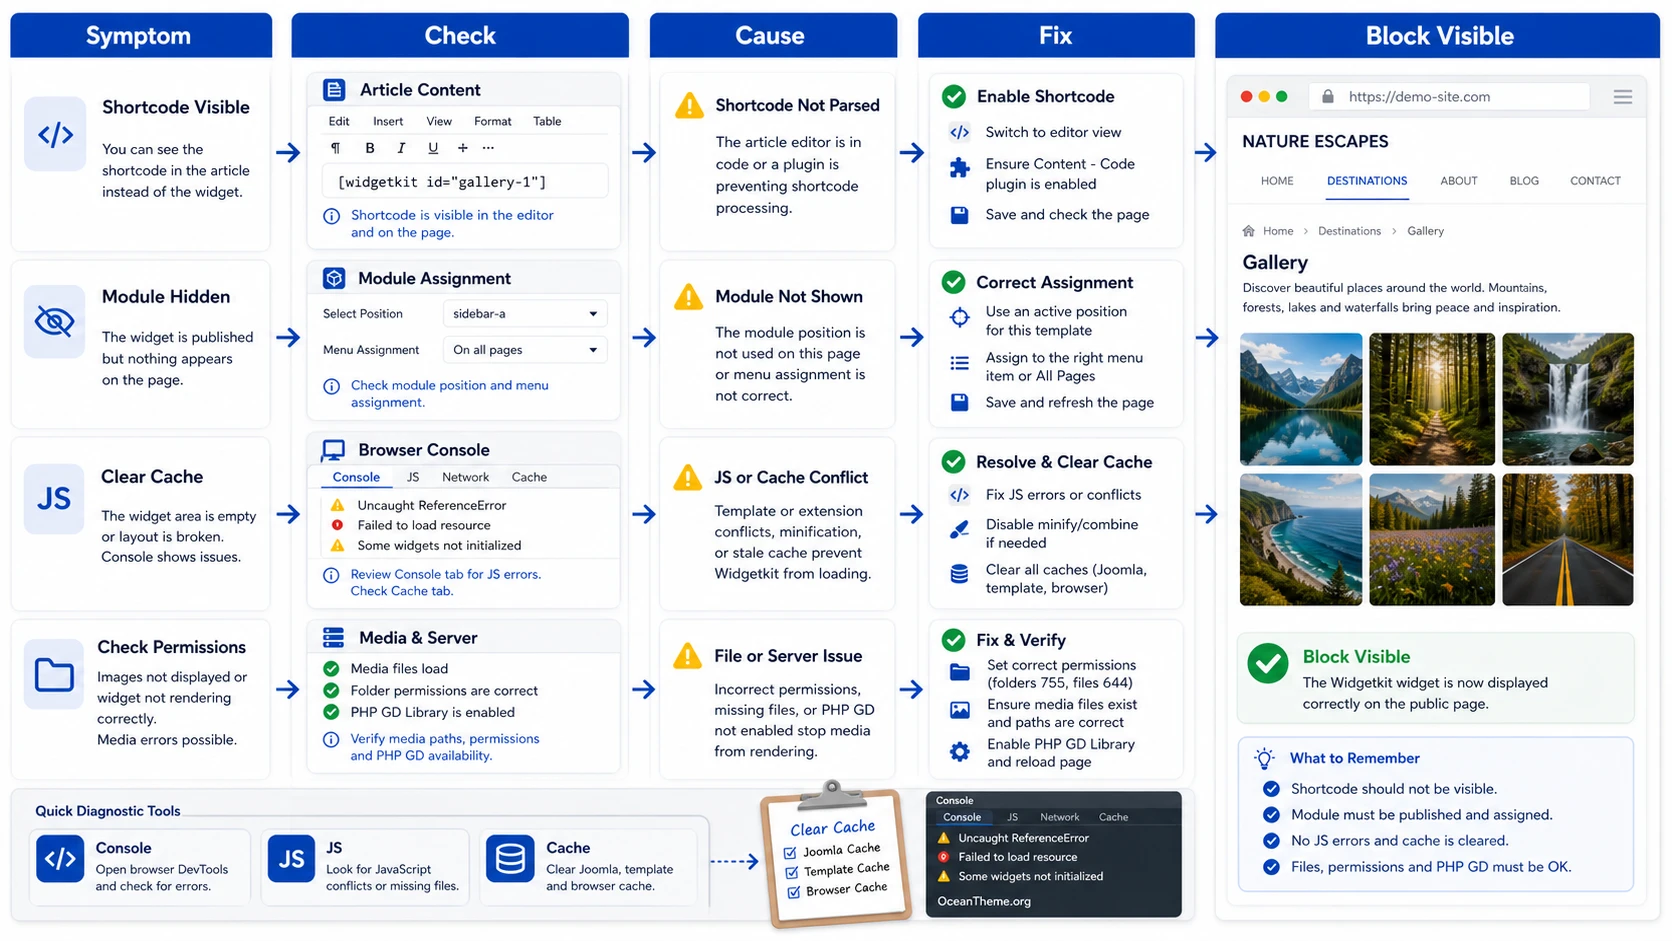
Task: Toggle paragraph mark in article editor toolbar
Action: pyautogui.click(x=335, y=148)
